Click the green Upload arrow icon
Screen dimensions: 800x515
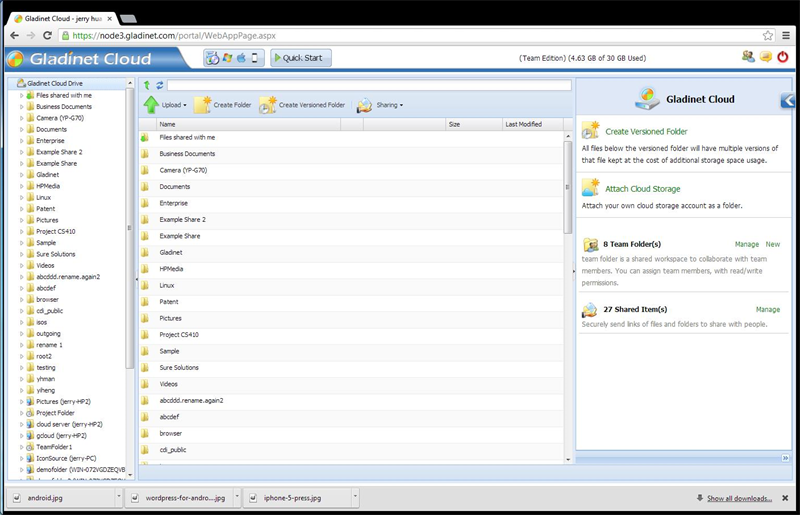(x=151, y=105)
